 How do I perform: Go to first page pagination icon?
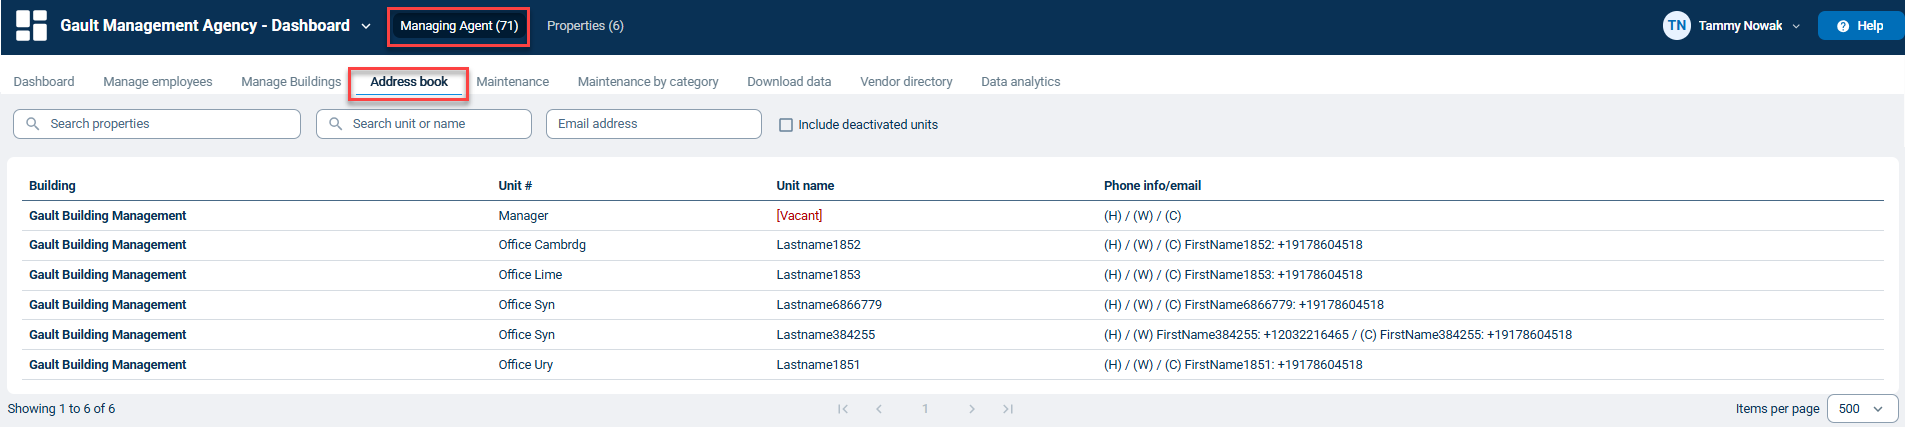843,409
